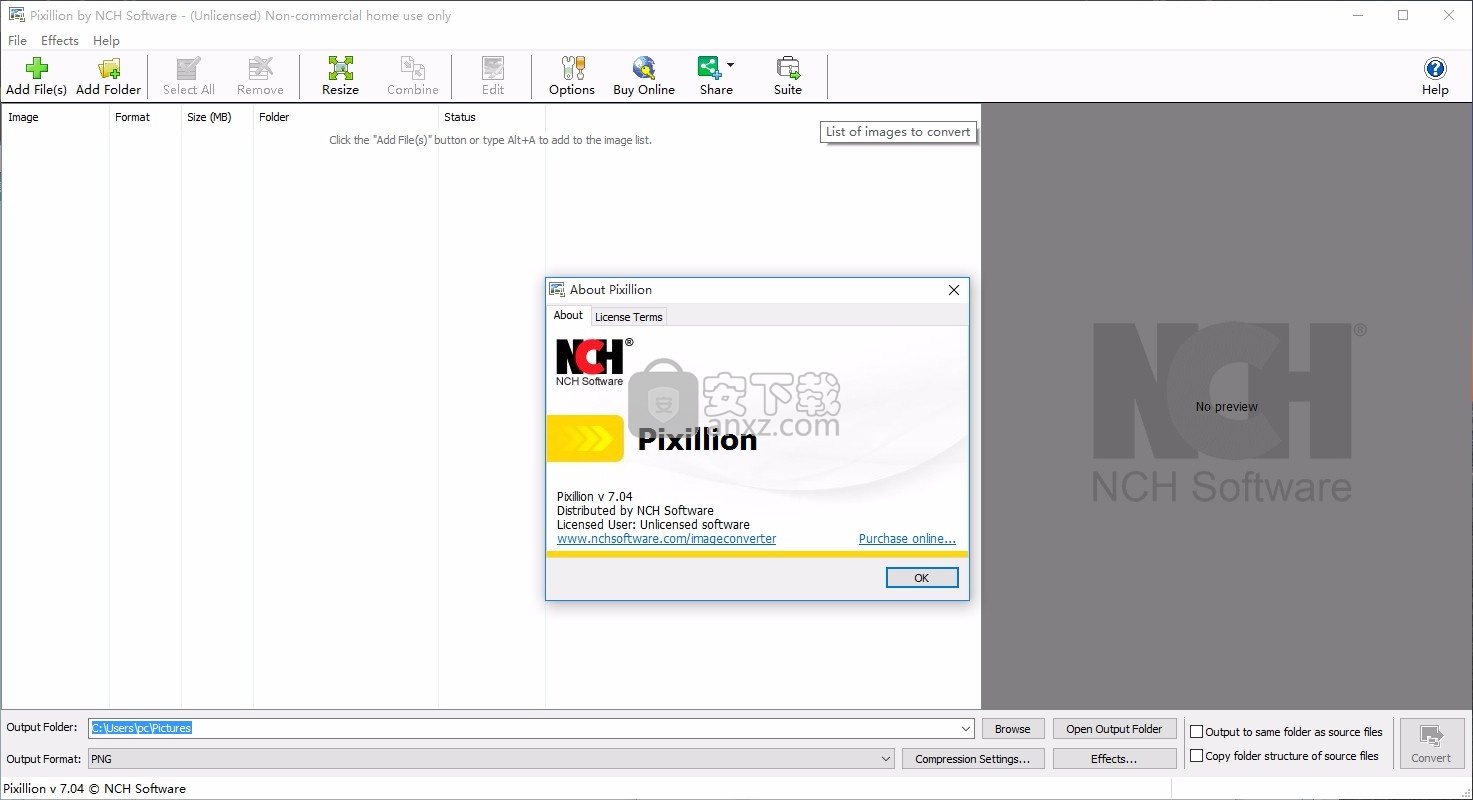Viewport: 1473px width, 800px height.
Task: Click the Help icon in toolbar
Action: pos(1435,76)
